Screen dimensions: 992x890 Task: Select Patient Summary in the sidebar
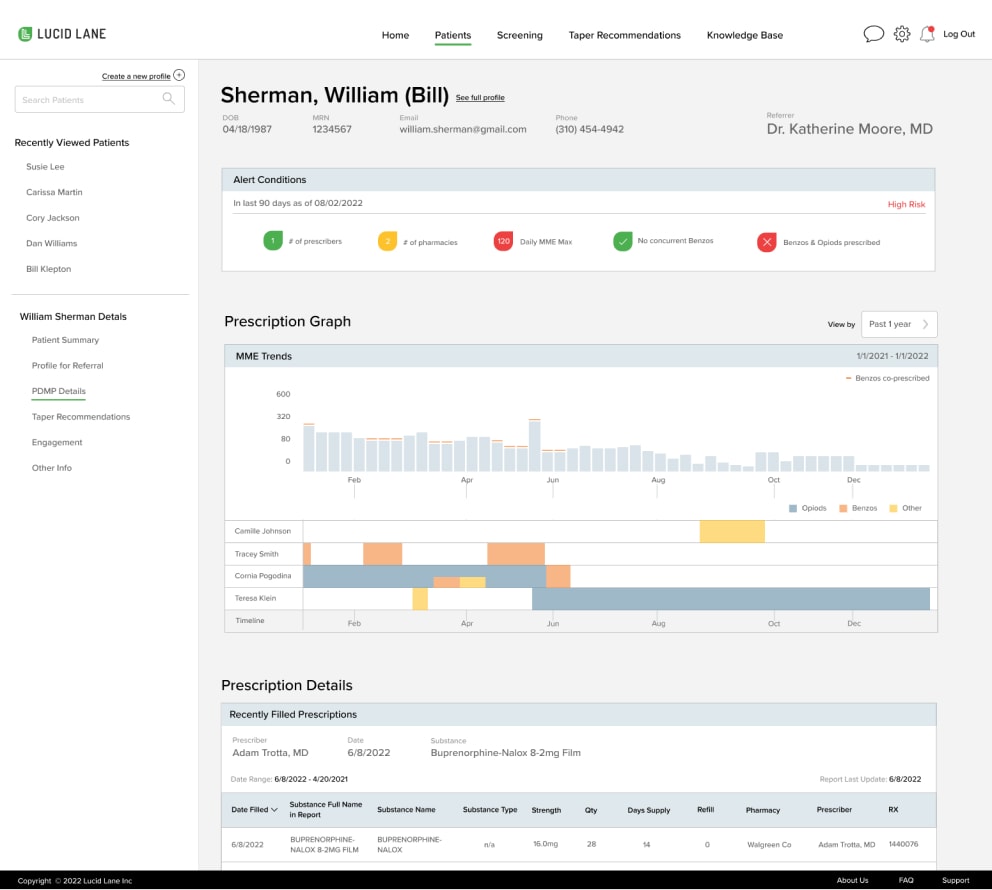click(x=65, y=340)
